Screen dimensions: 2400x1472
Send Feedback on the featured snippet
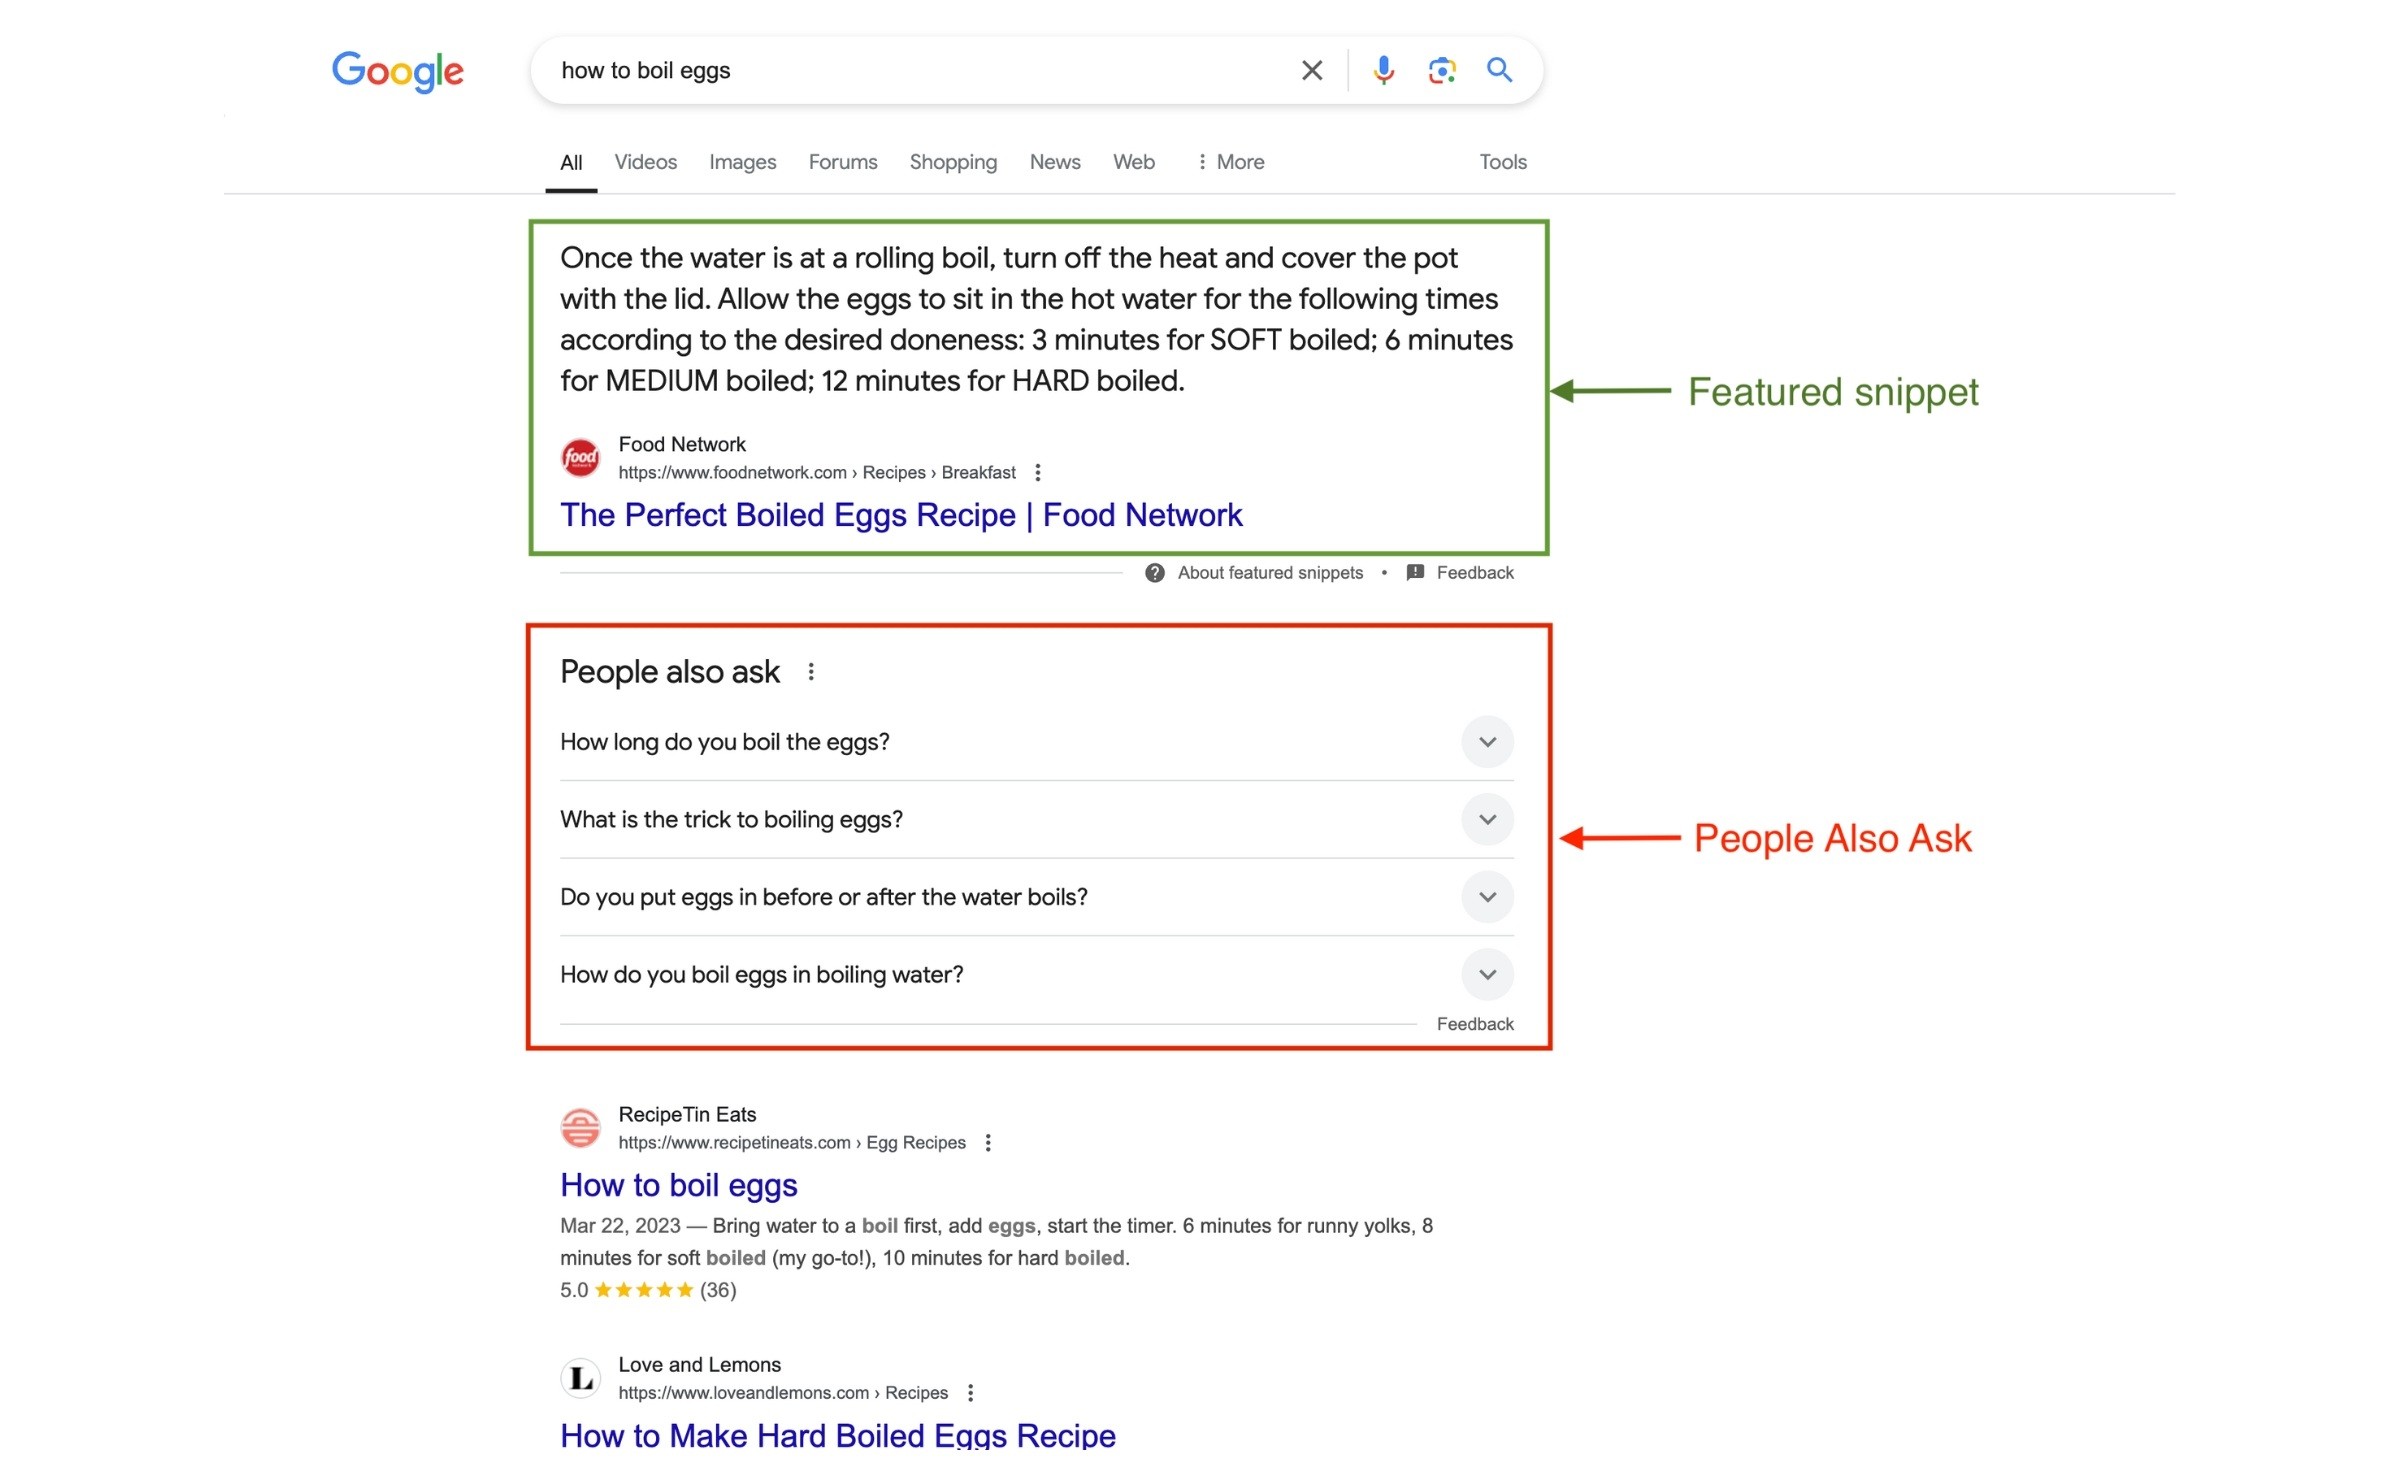coord(1474,573)
